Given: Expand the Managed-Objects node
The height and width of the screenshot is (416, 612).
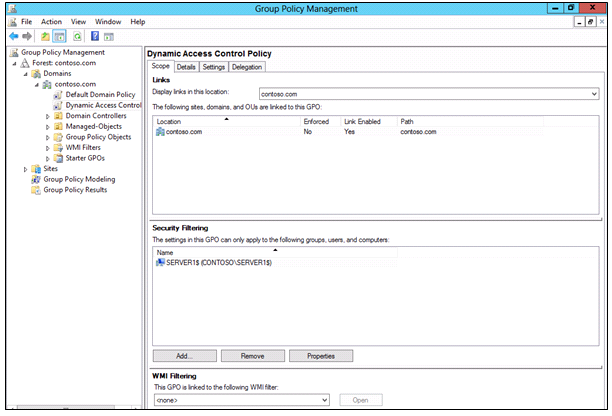Looking at the screenshot, I should pos(48,127).
